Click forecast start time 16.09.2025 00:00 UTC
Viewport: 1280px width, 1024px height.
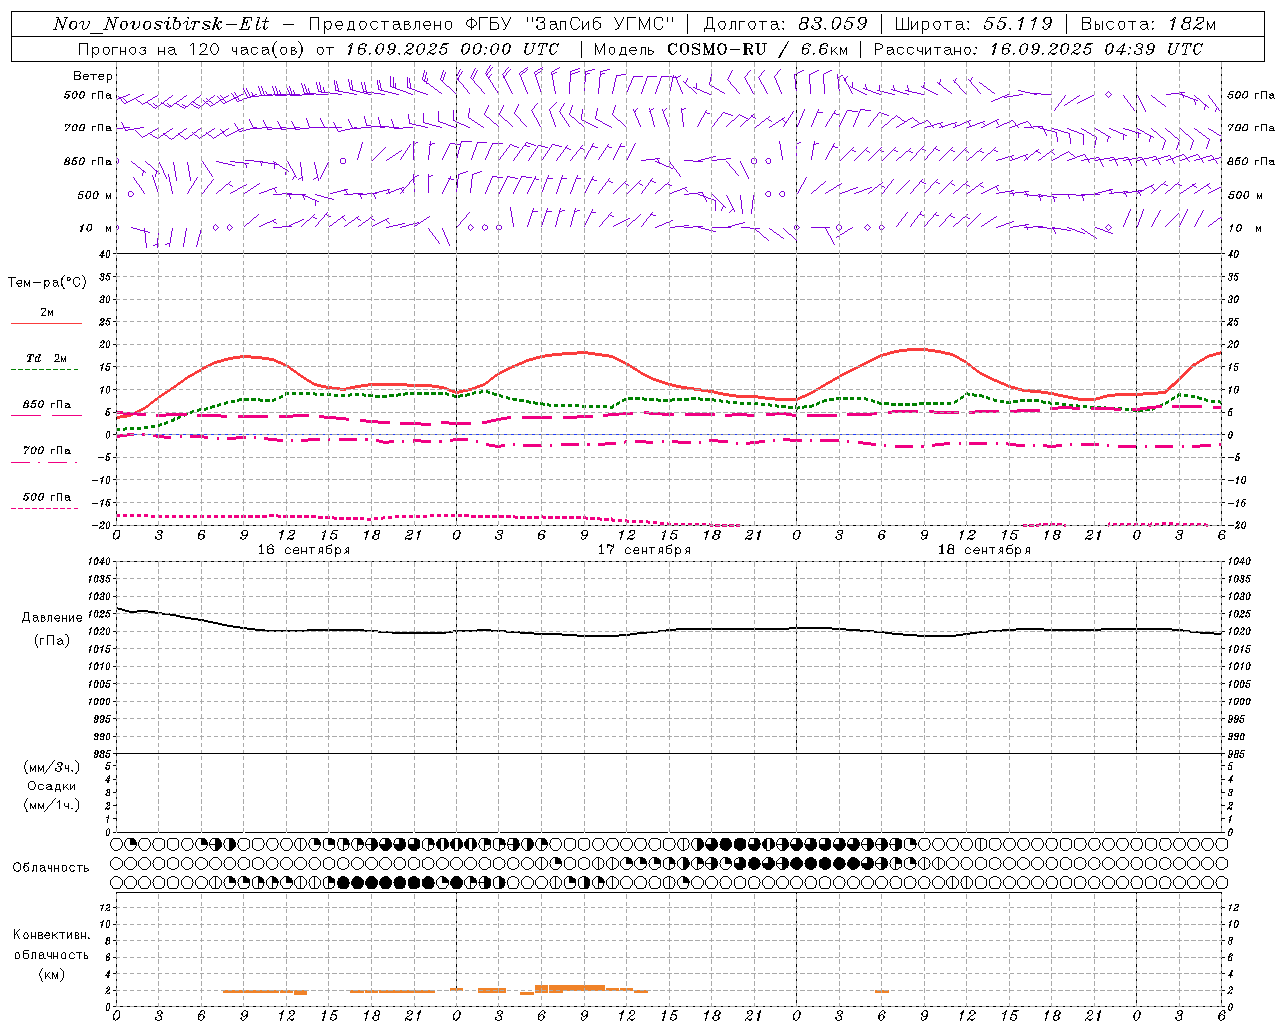click(452, 49)
